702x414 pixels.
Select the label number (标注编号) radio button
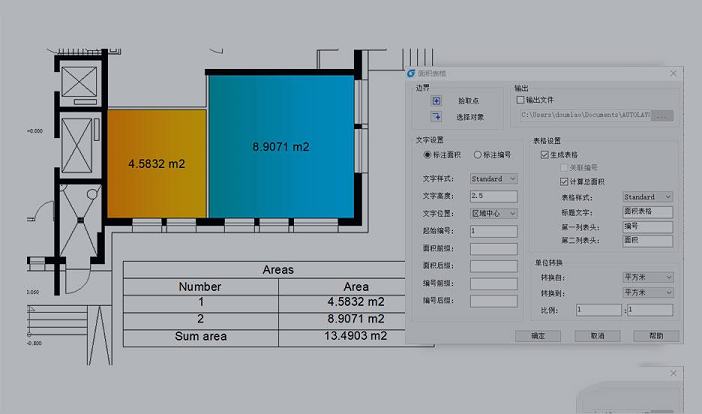click(478, 155)
